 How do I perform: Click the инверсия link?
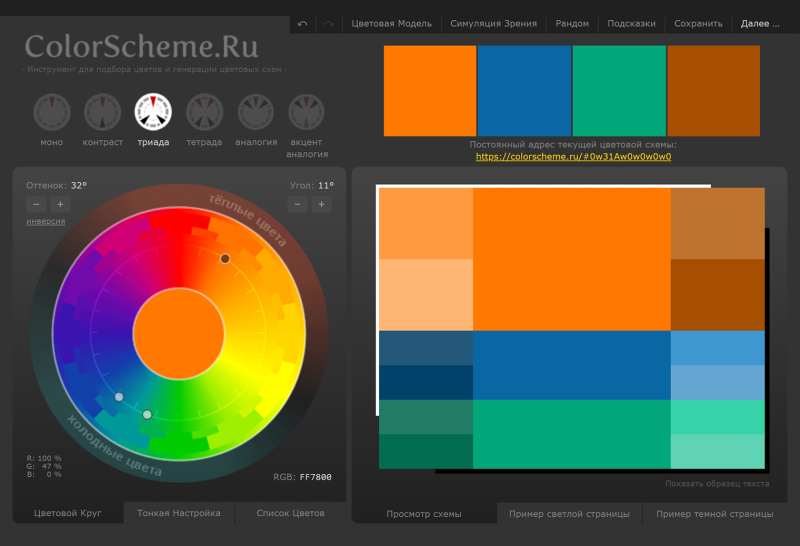(45, 221)
